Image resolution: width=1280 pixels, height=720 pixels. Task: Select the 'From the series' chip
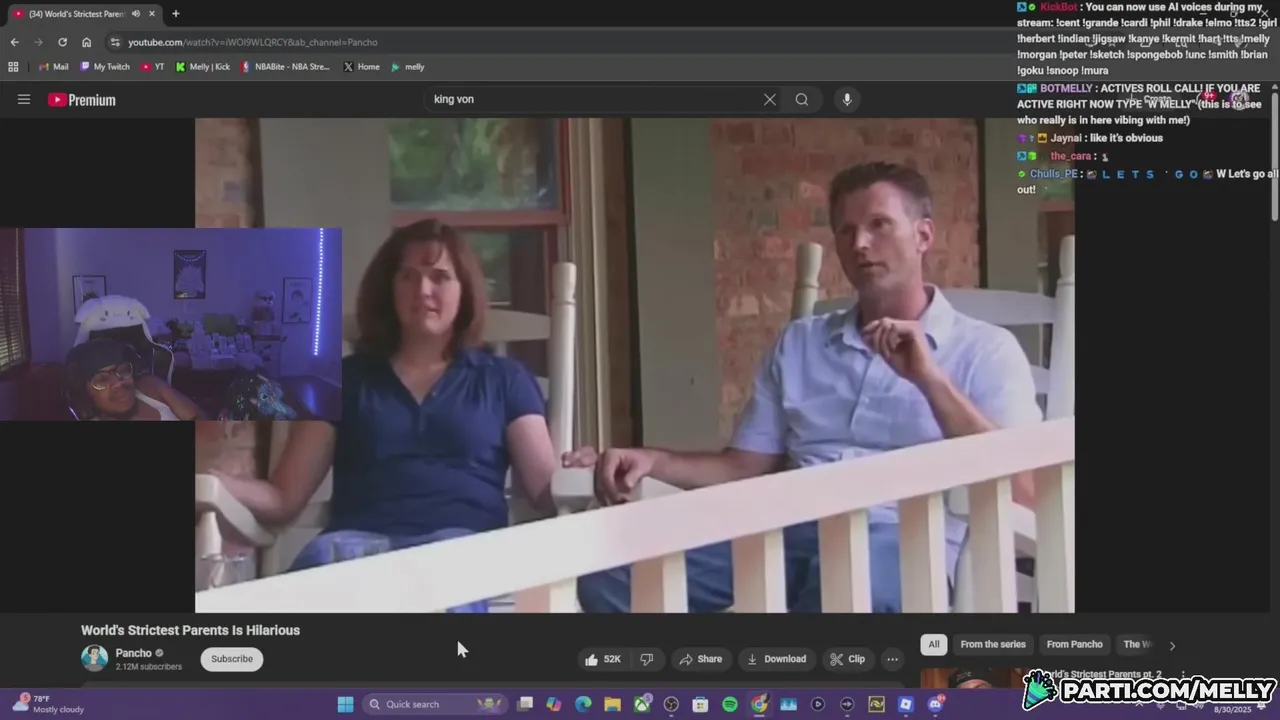[993, 644]
